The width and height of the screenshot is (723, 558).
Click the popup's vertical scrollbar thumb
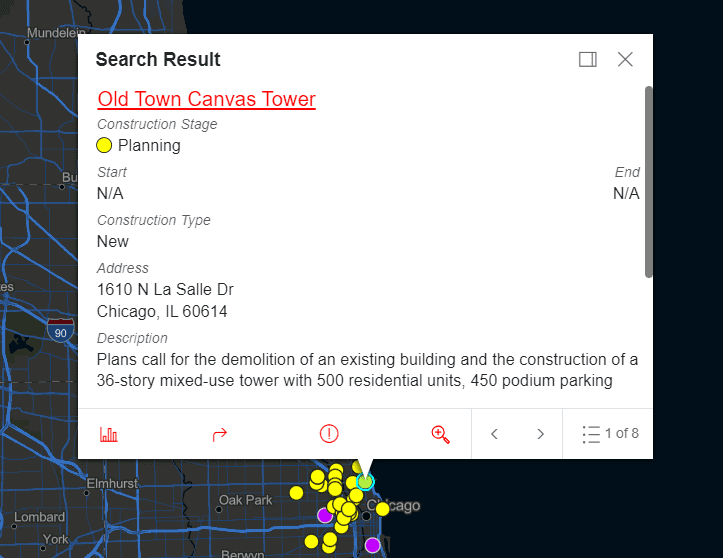pos(649,180)
